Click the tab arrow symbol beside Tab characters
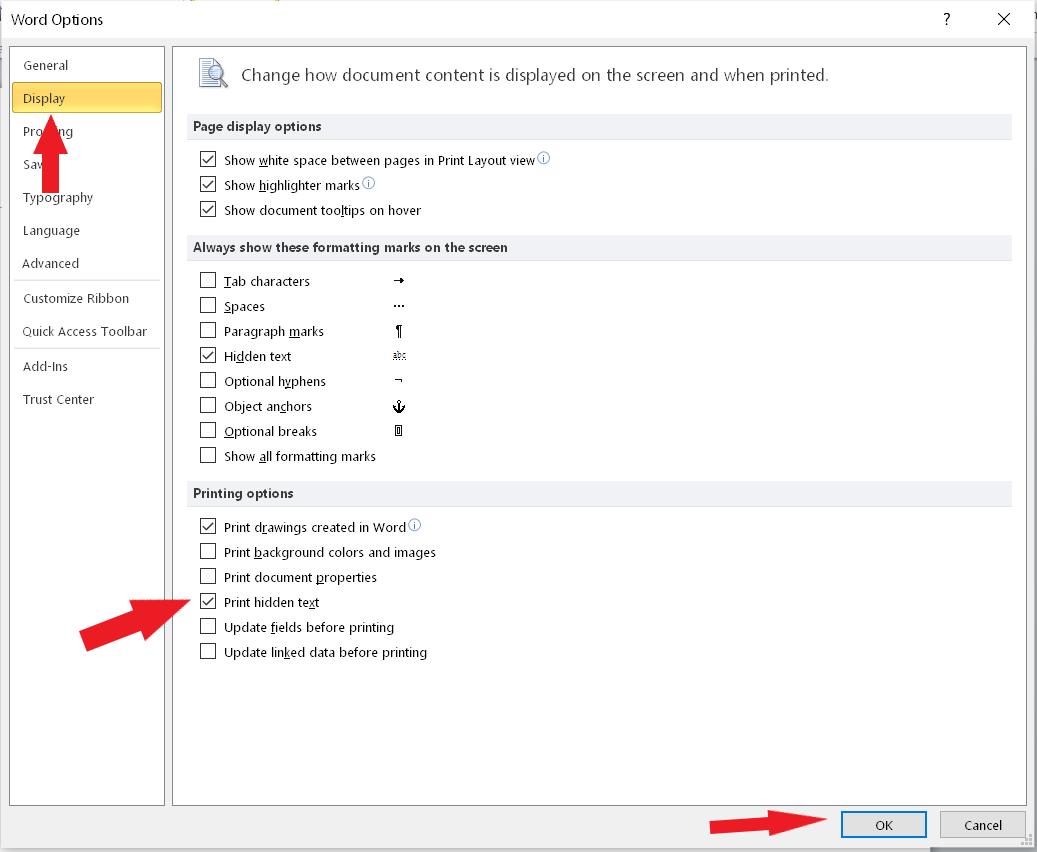This screenshot has width=1037, height=852. [x=399, y=280]
